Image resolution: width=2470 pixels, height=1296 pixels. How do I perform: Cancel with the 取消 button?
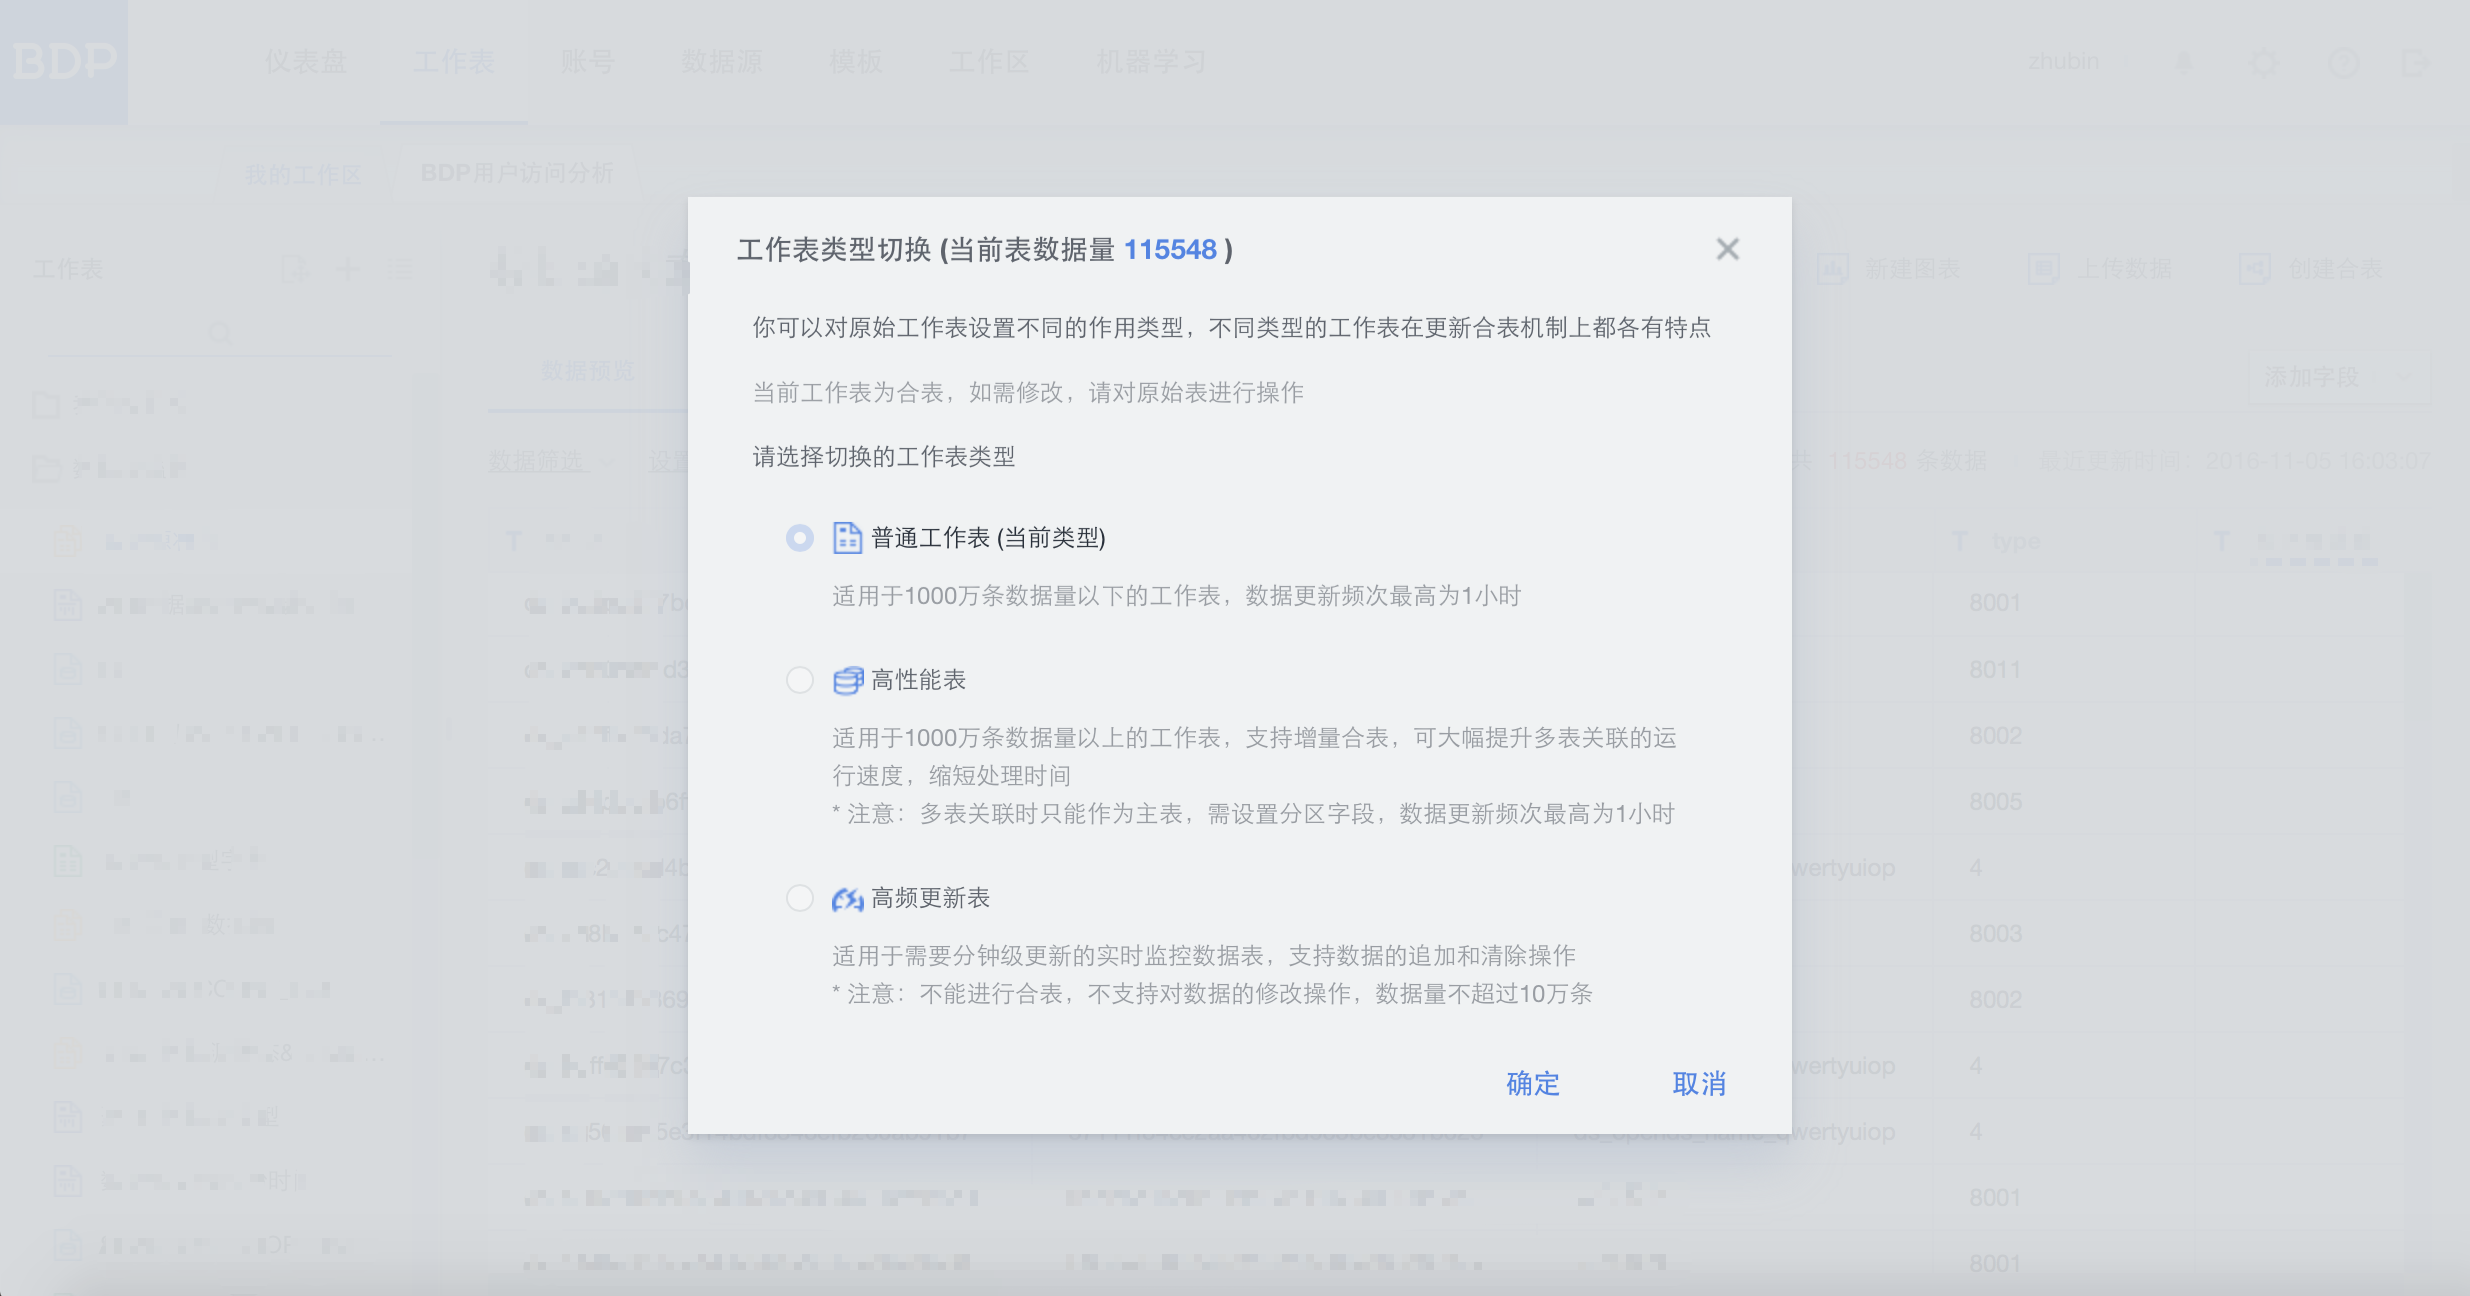tap(1699, 1083)
